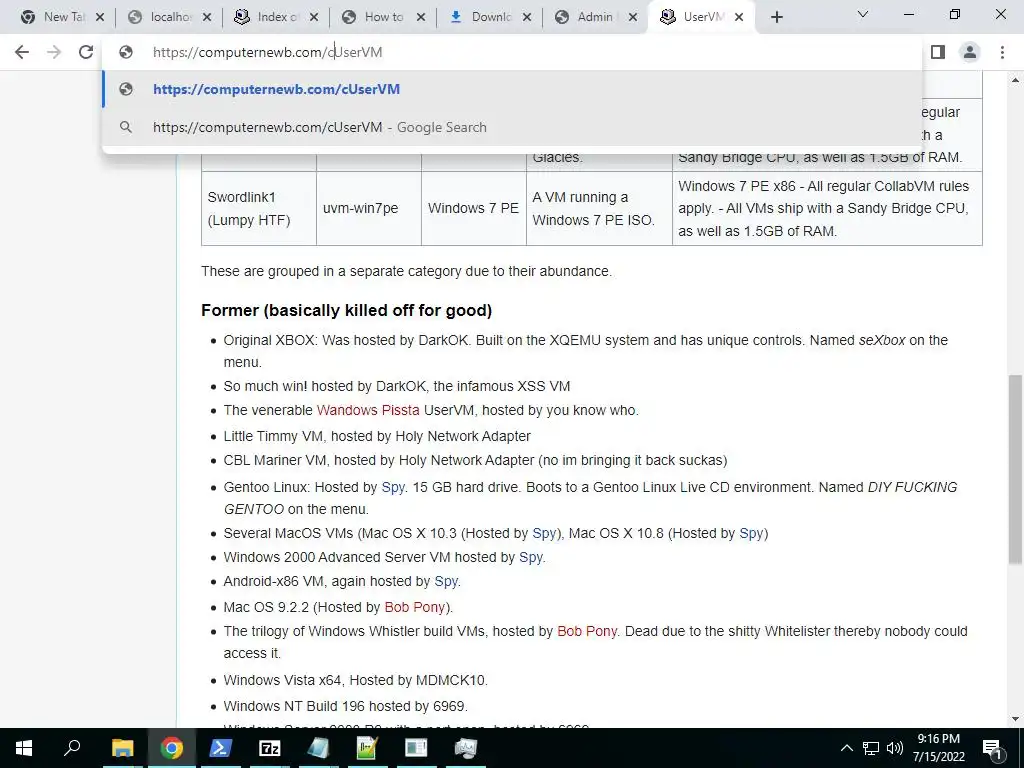Viewport: 1024px width, 768px height.
Task: Open the Bob Pony link in Whistler build entry
Action: [586, 632]
